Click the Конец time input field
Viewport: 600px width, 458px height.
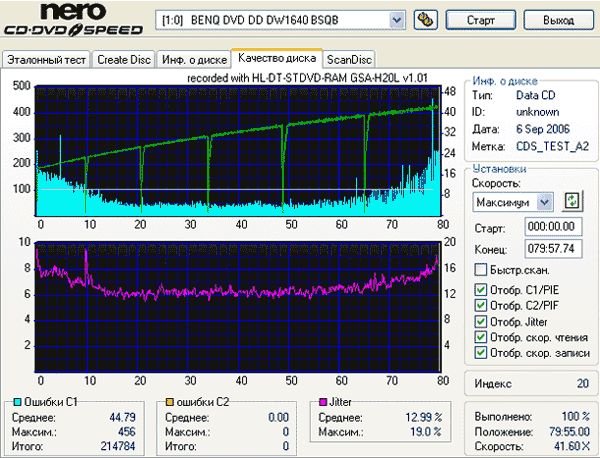click(x=553, y=249)
